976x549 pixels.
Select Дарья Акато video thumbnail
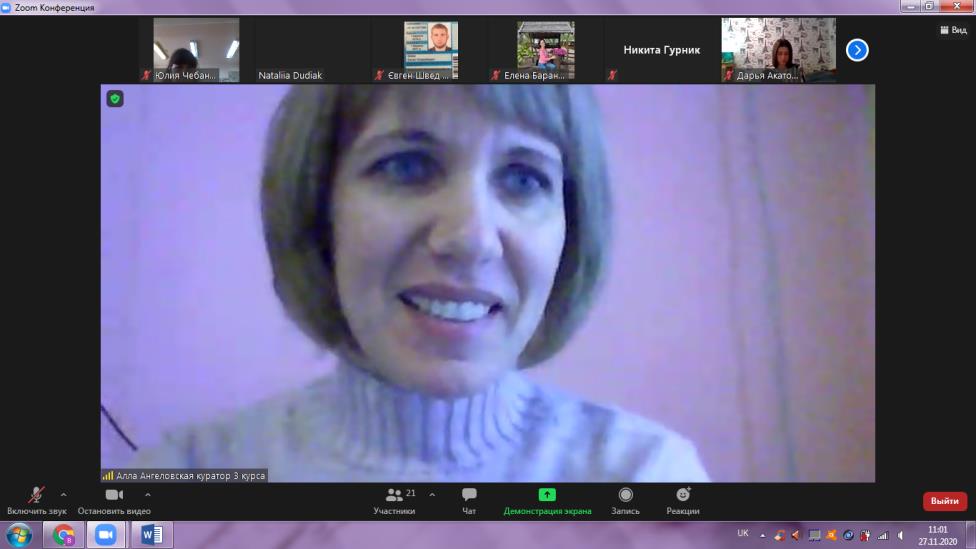pyautogui.click(x=779, y=50)
